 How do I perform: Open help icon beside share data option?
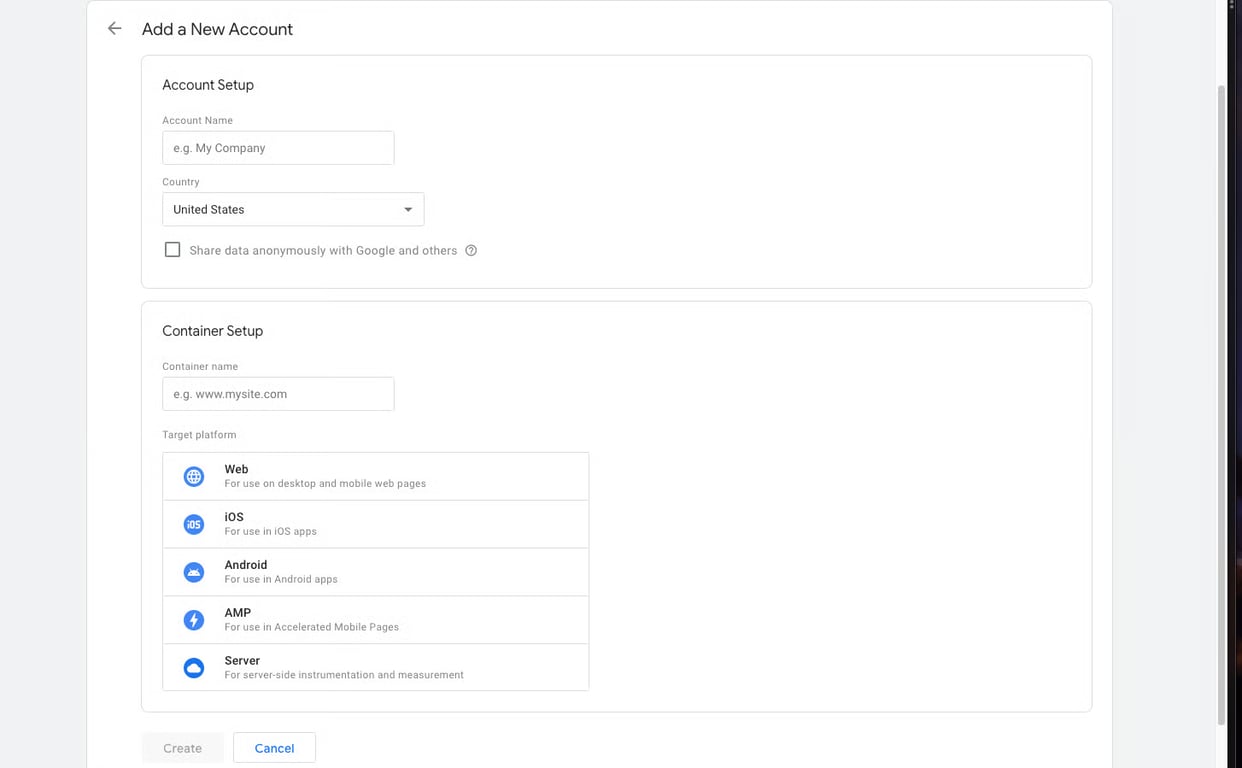pyautogui.click(x=471, y=251)
